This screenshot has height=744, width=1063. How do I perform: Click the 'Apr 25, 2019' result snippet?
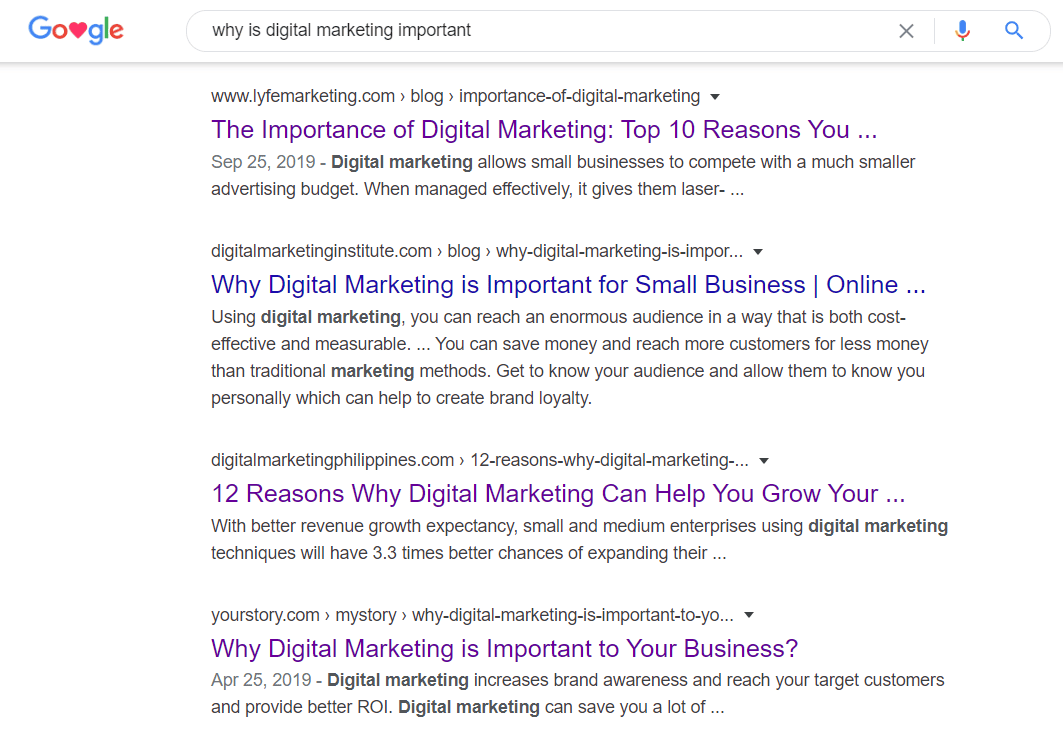coord(577,693)
